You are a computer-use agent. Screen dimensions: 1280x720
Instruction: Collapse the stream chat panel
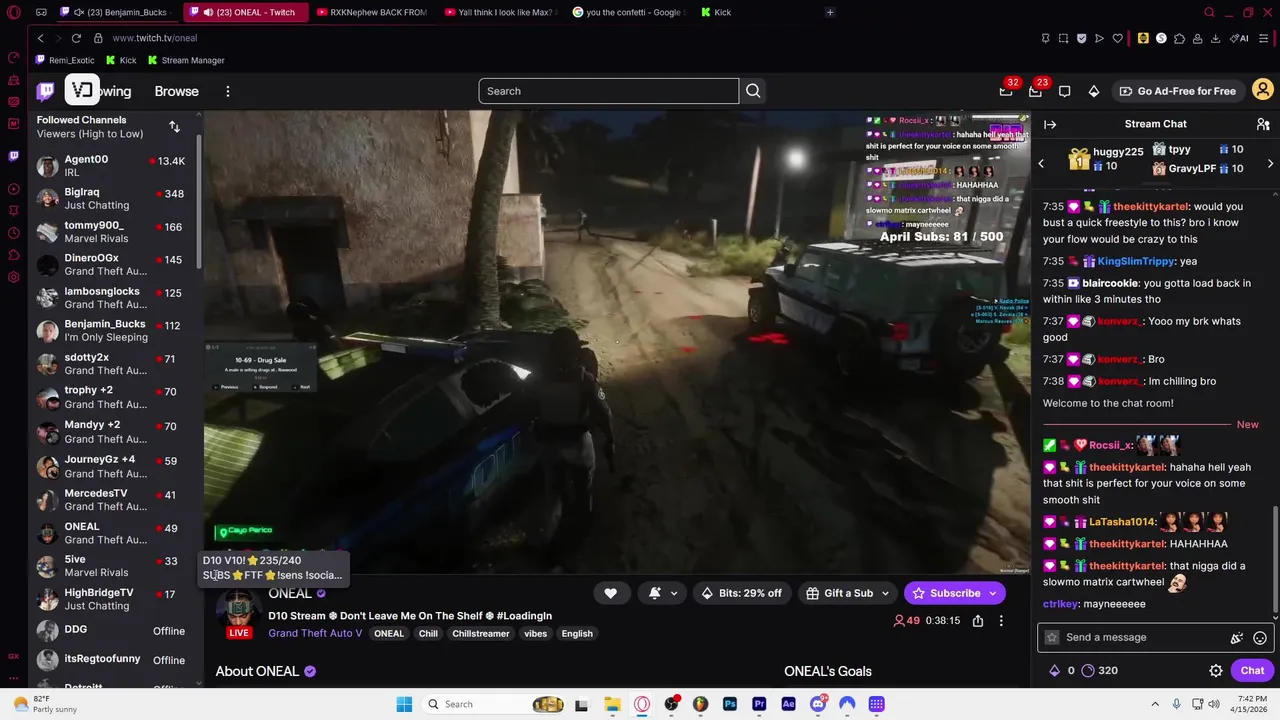(1050, 124)
